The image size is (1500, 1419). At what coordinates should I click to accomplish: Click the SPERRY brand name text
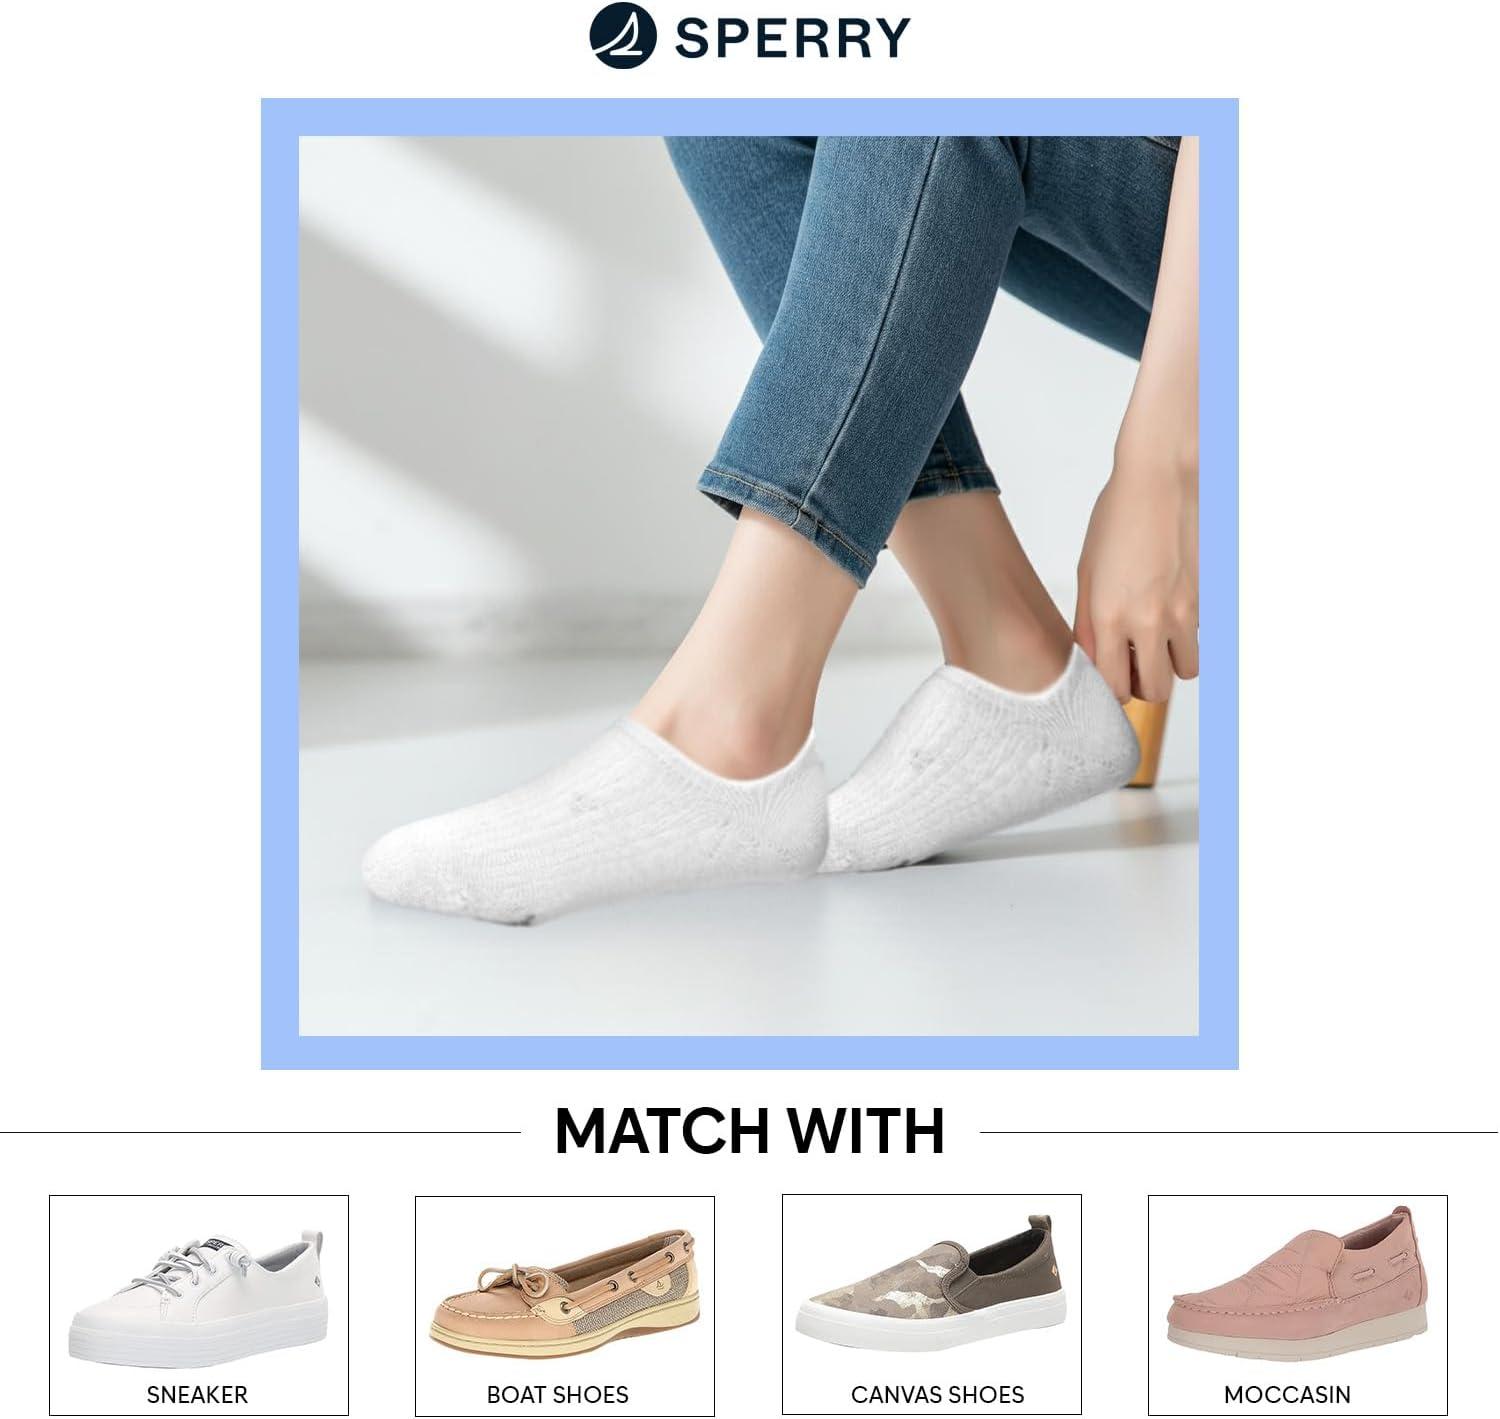click(x=792, y=36)
